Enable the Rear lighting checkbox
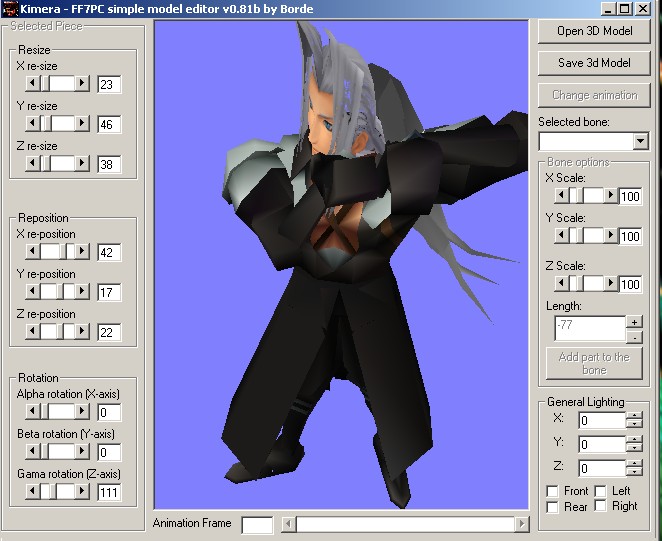The height and width of the screenshot is (541, 662). [553, 507]
